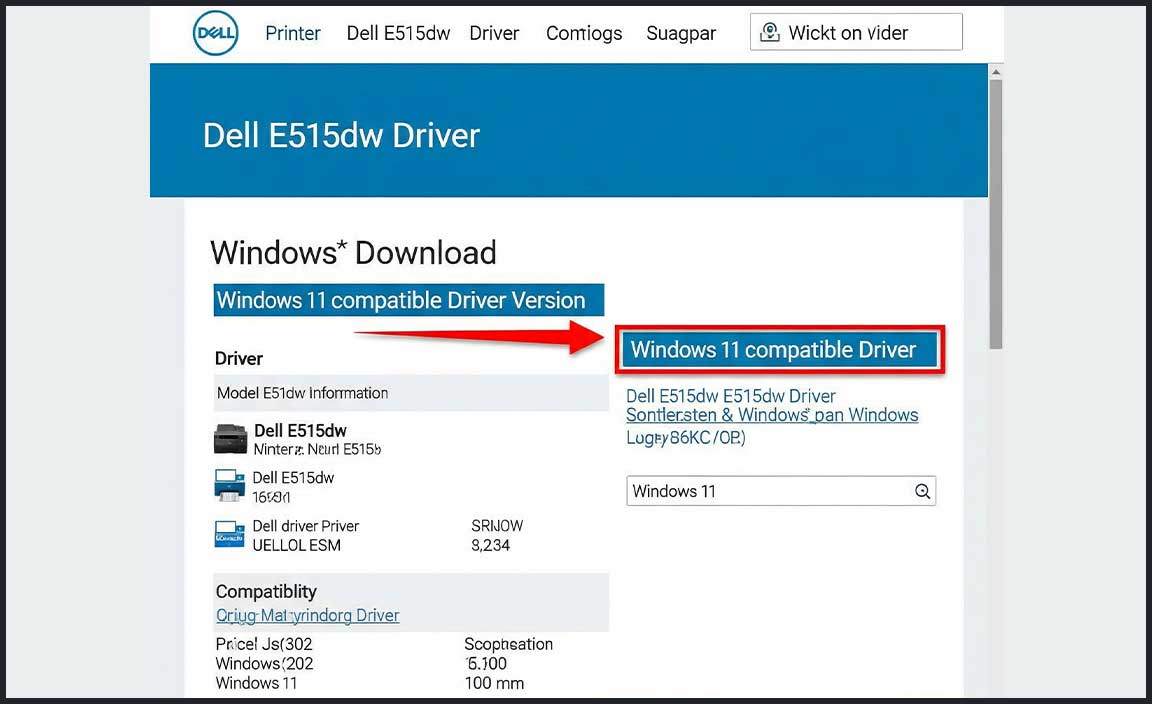Click the Windows 11 compatible Driver button

(x=779, y=350)
